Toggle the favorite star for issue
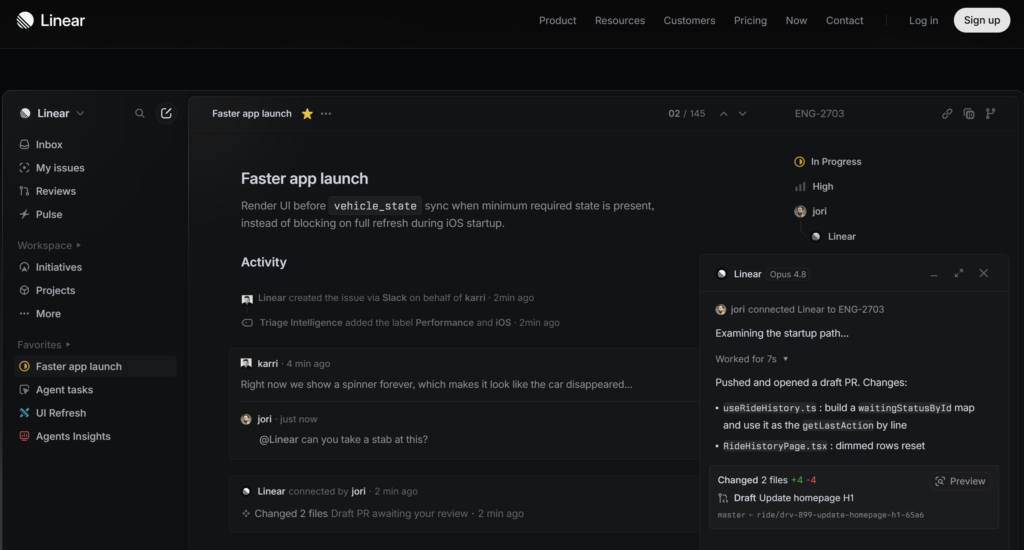 point(307,114)
